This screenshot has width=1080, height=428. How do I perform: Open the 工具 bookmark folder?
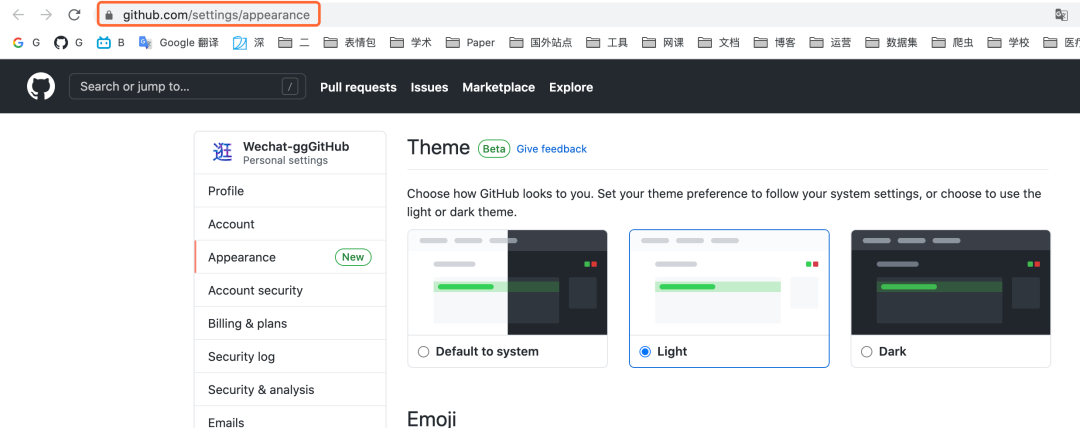coord(608,43)
